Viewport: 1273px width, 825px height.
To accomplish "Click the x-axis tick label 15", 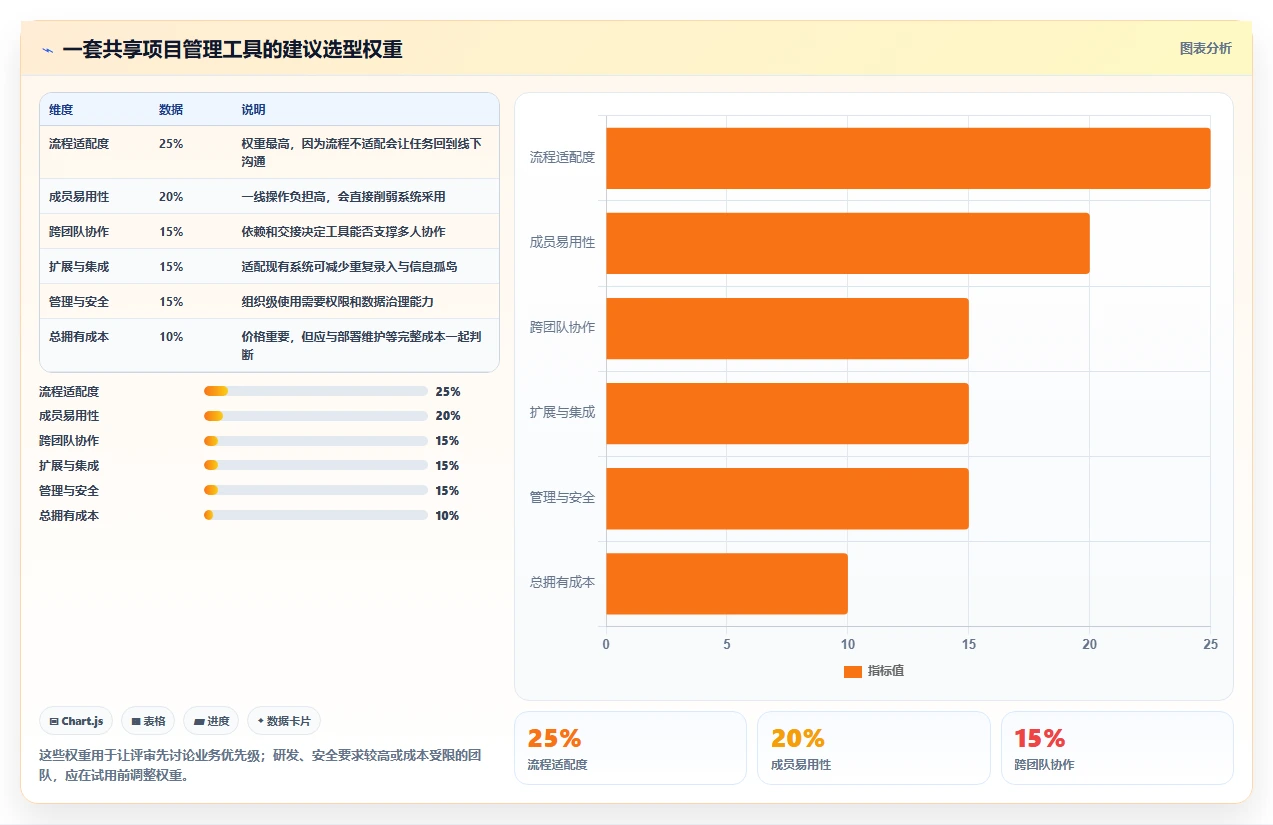I will [x=968, y=645].
